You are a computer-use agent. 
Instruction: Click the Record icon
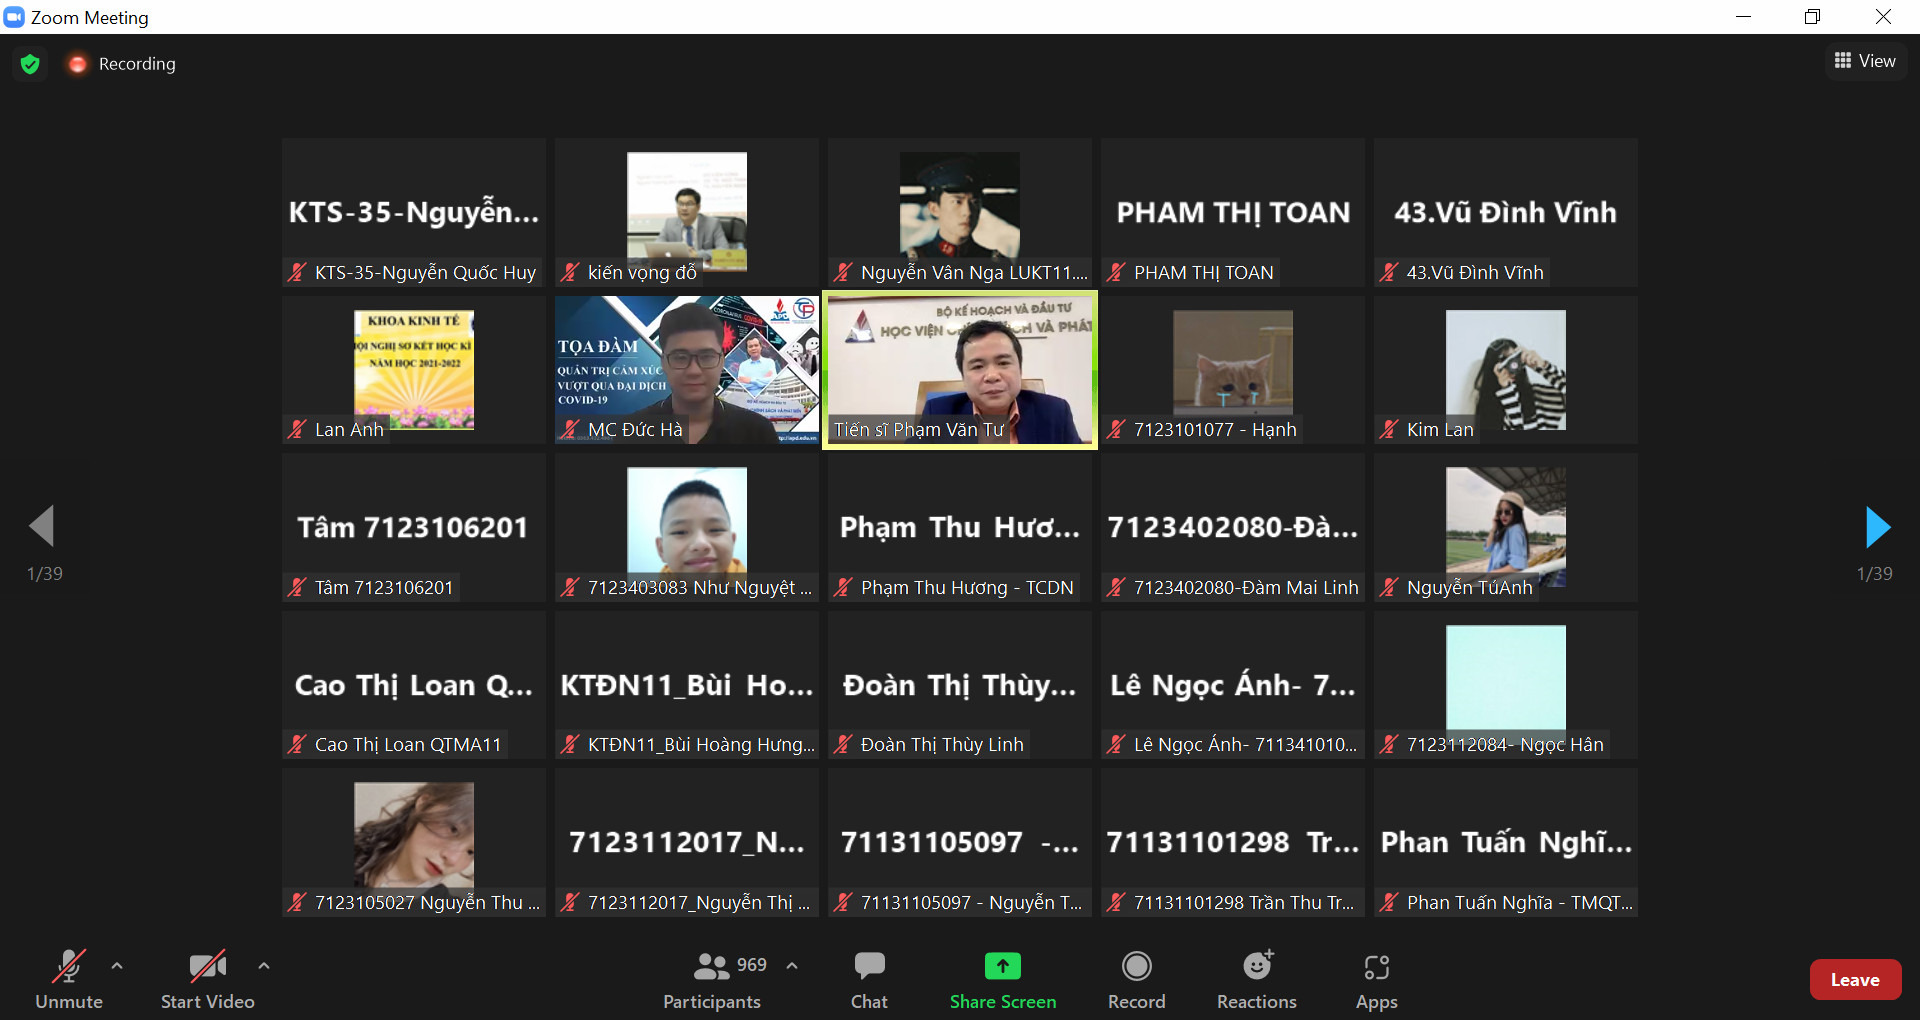tap(1136, 966)
